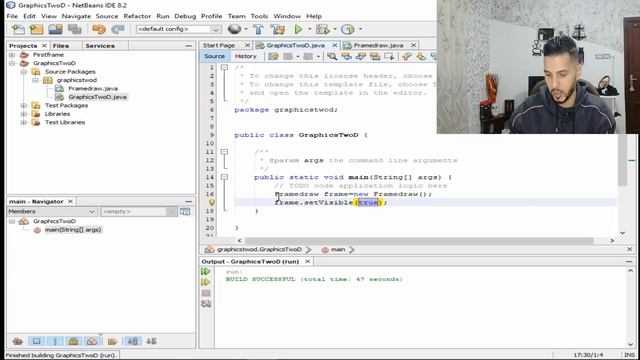Click Find Previous Occurrence icon in editor toolbar

pos(347,56)
